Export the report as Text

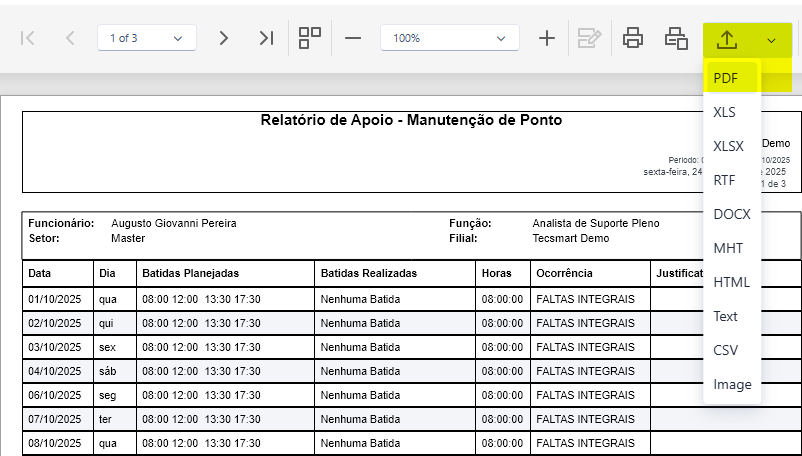[x=732, y=316]
